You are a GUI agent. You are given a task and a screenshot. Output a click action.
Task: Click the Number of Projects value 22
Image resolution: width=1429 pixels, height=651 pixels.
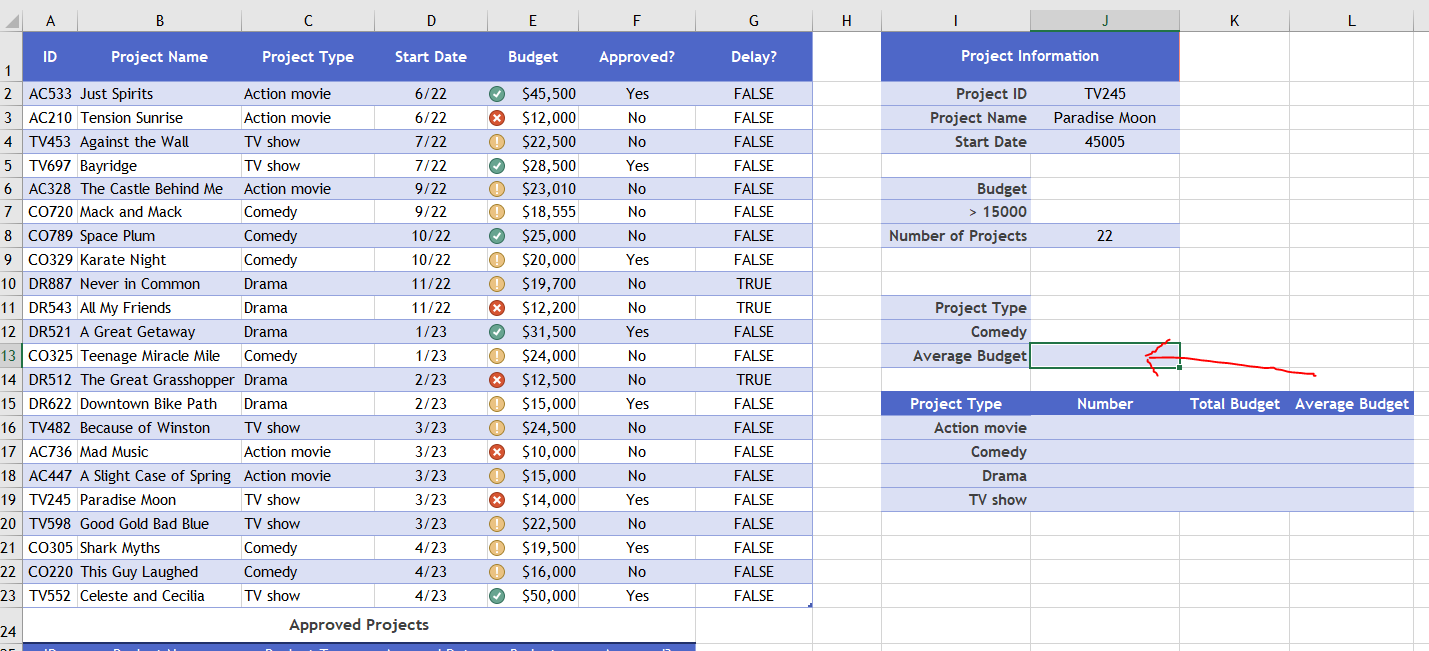[x=1104, y=235]
